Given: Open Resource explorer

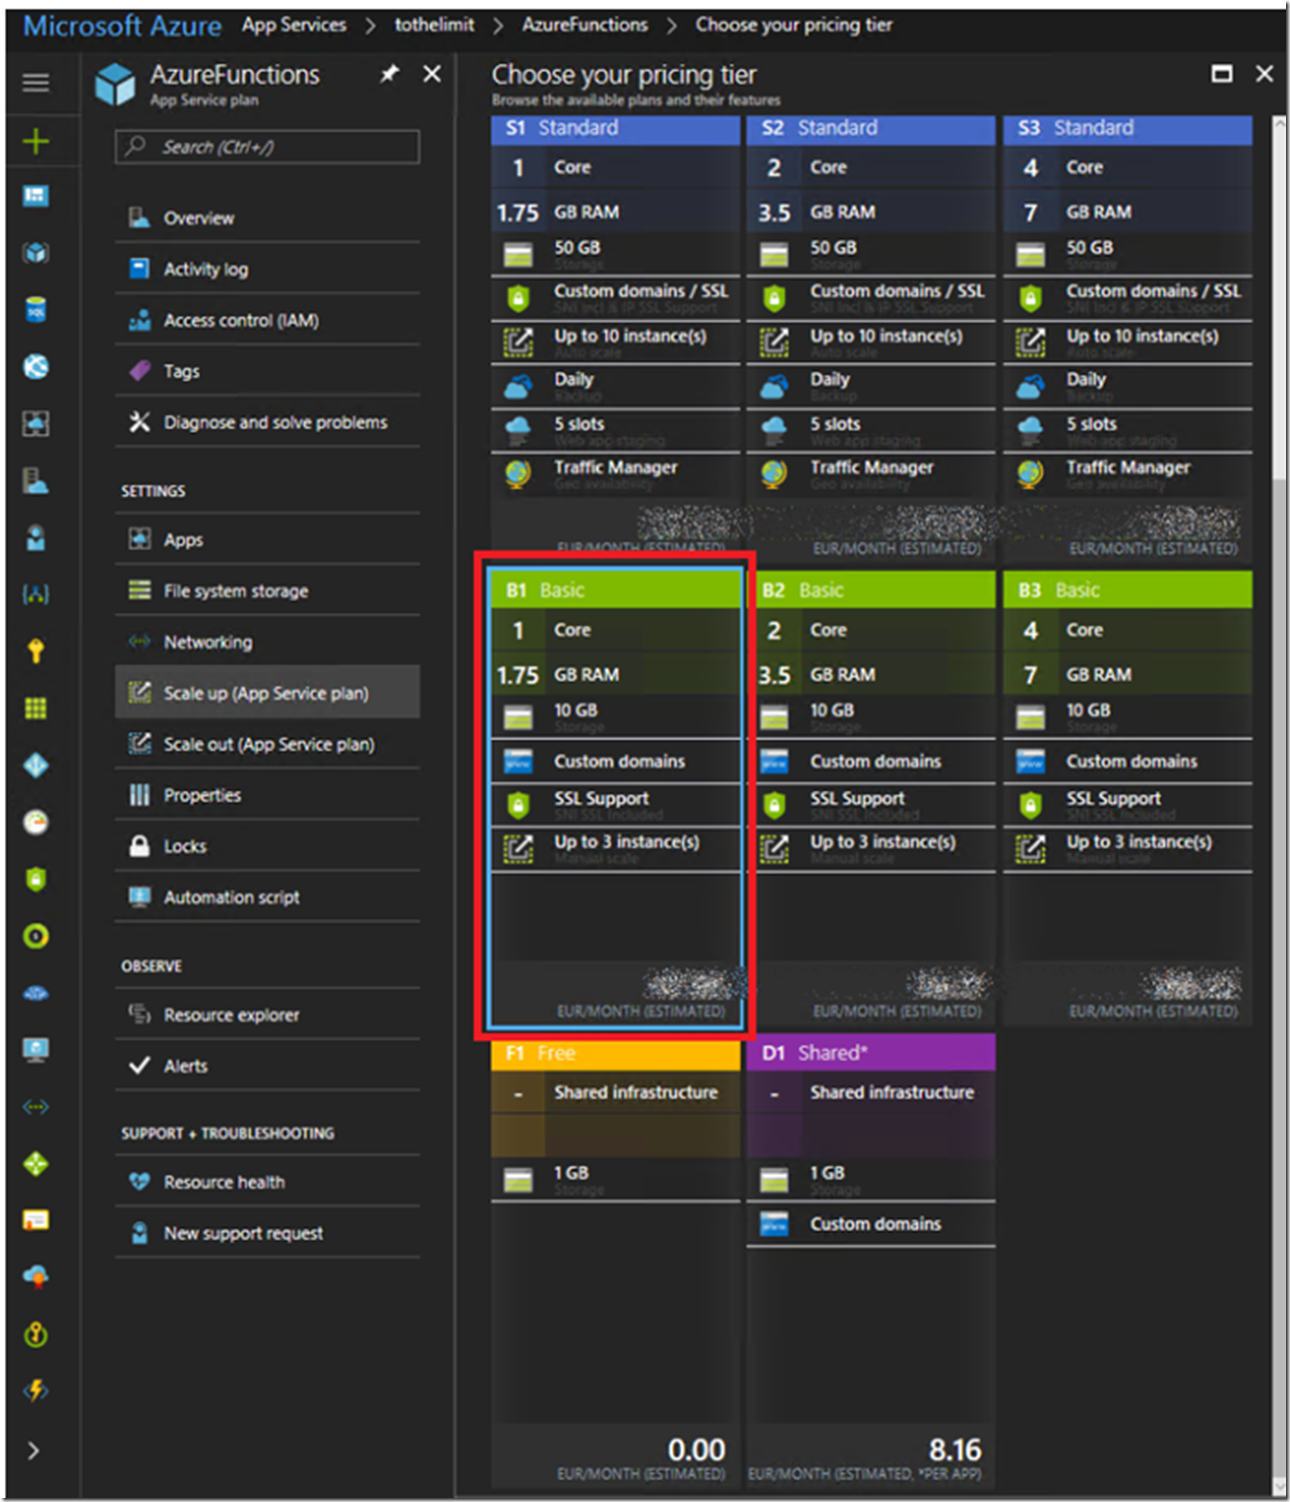Looking at the screenshot, I should tap(267, 1015).
